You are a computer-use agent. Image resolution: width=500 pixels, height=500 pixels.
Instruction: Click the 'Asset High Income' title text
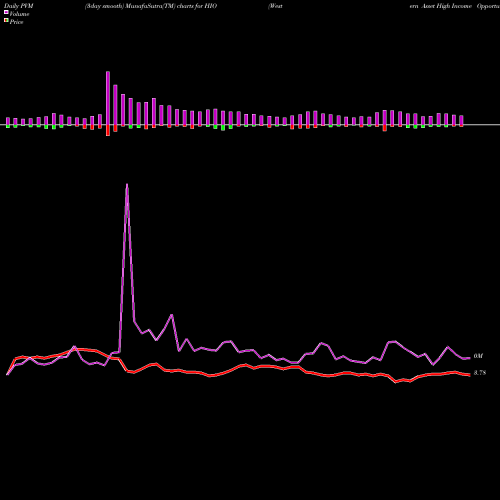point(446,6)
